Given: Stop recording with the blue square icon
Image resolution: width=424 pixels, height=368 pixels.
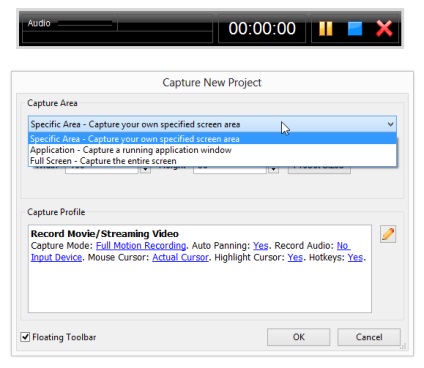Looking at the screenshot, I should coord(355,28).
